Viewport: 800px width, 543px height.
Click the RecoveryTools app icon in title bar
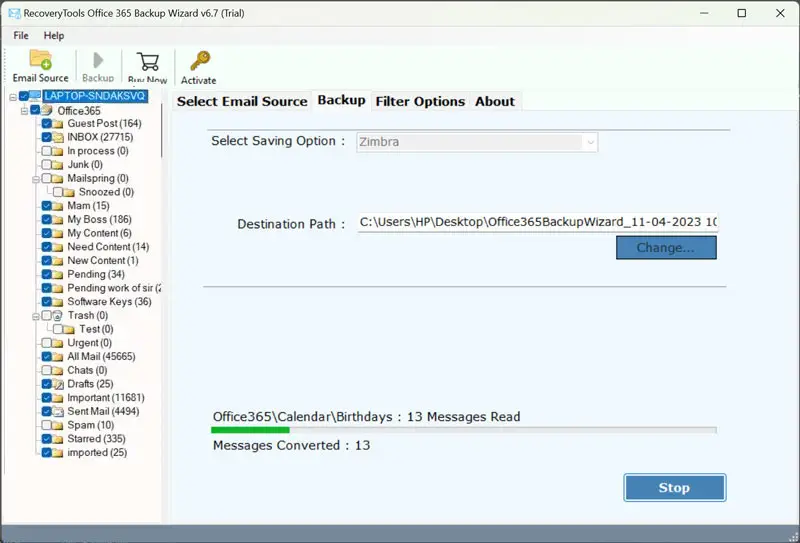click(14, 13)
